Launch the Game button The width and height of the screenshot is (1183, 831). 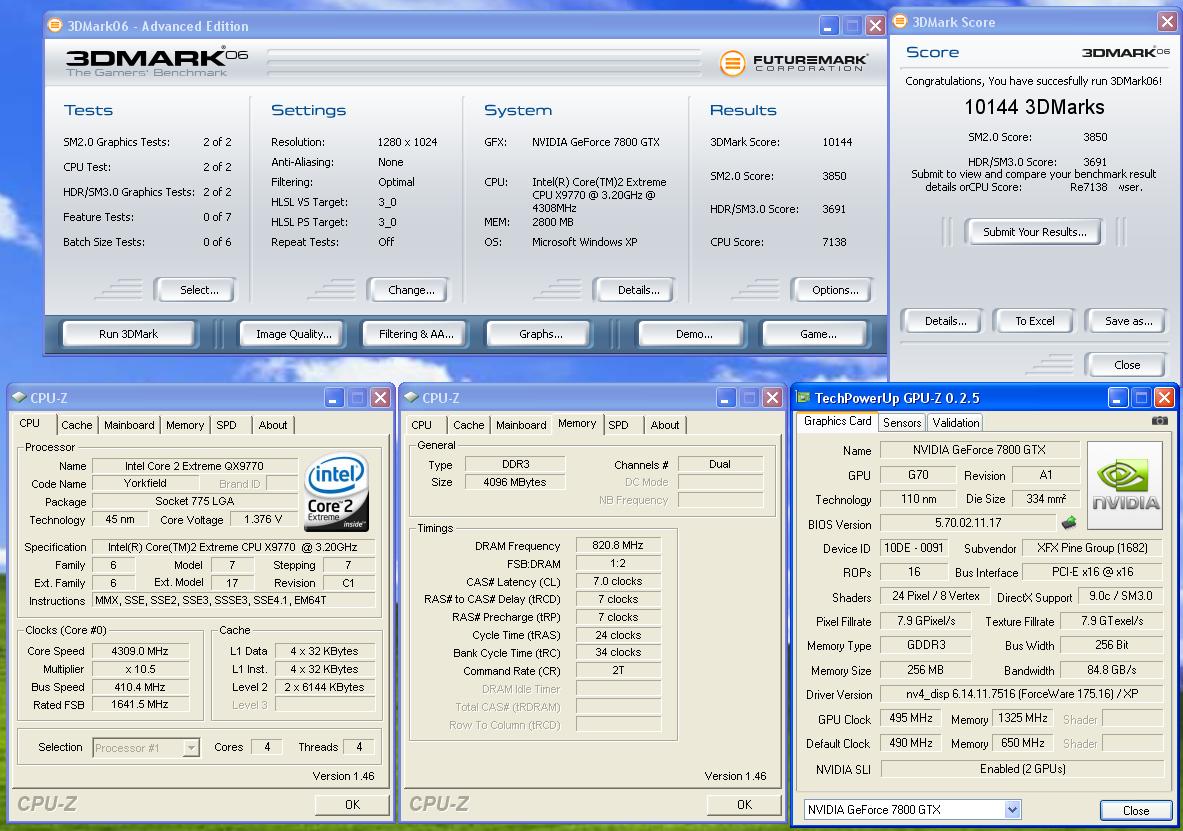tap(818, 334)
